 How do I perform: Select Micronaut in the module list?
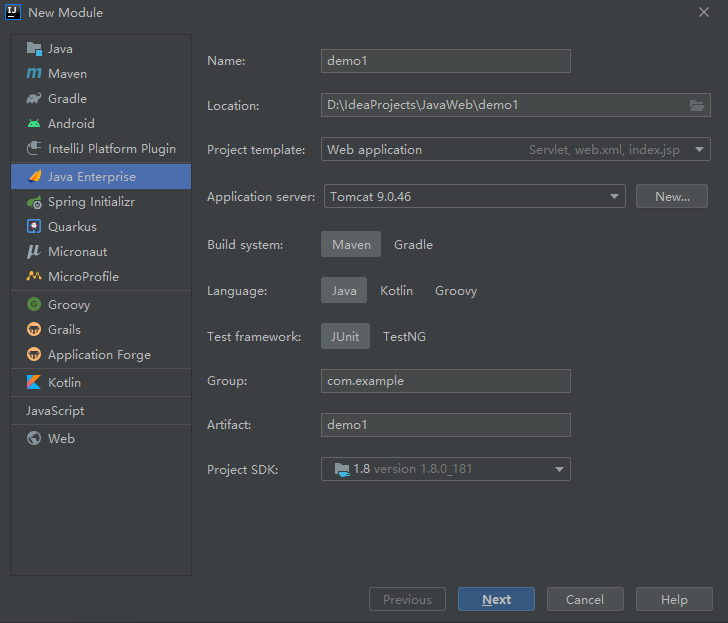pos(101,252)
